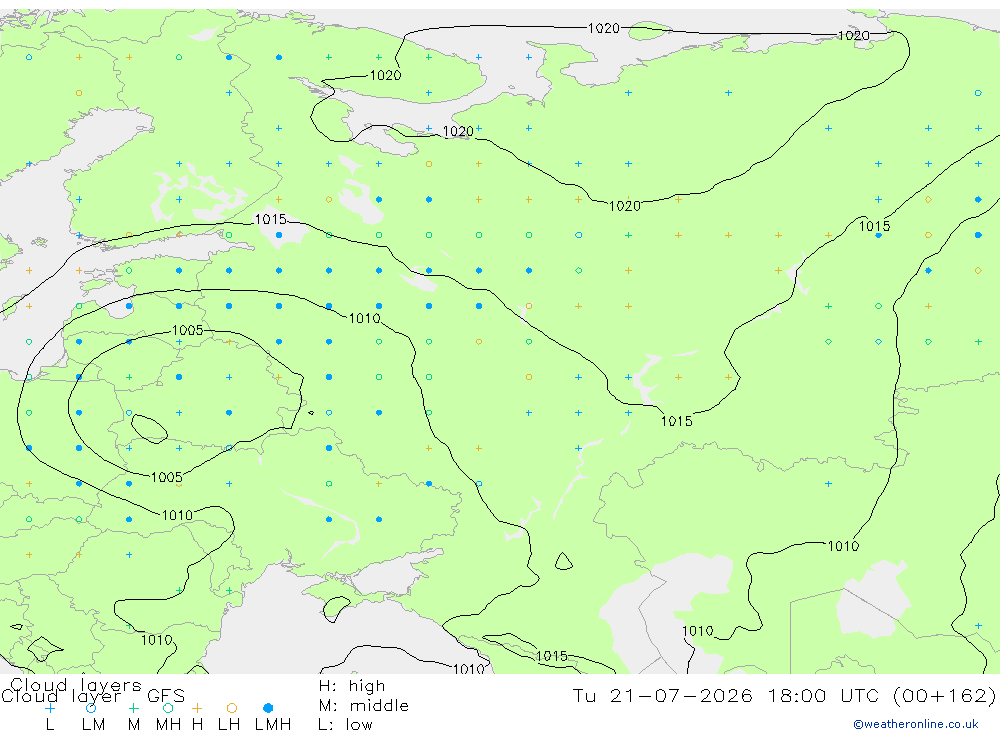
Task: Click the small oval contour inside the 1005 low
Action: click(149, 429)
